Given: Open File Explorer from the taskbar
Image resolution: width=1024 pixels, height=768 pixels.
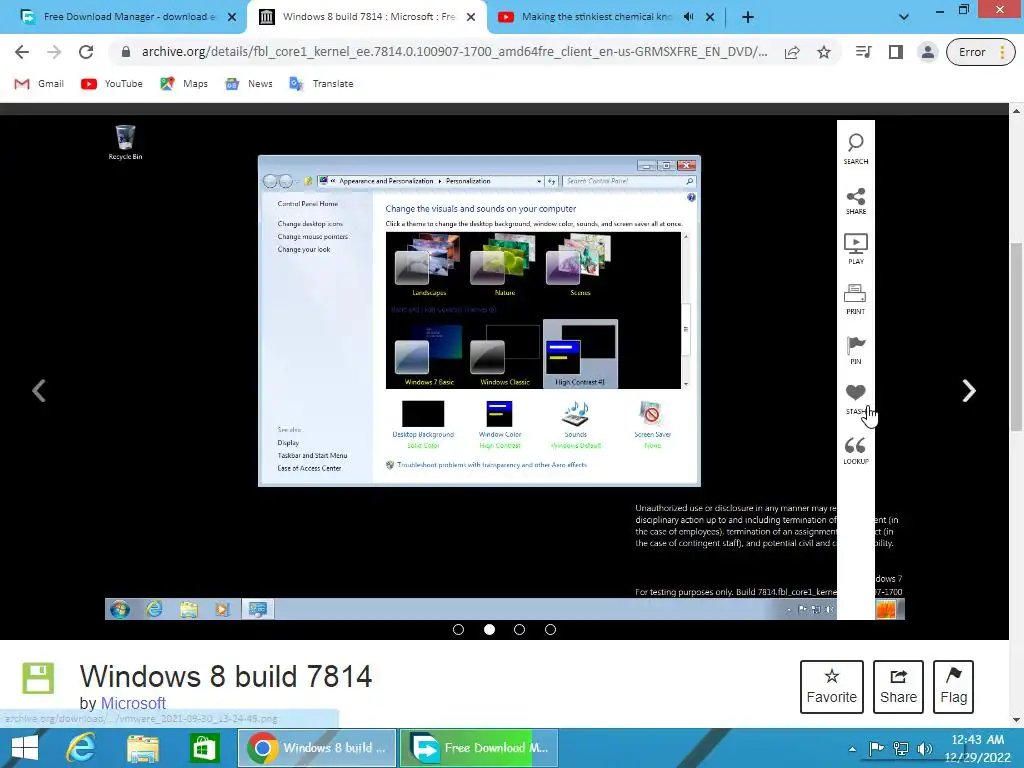Looking at the screenshot, I should click(x=143, y=748).
